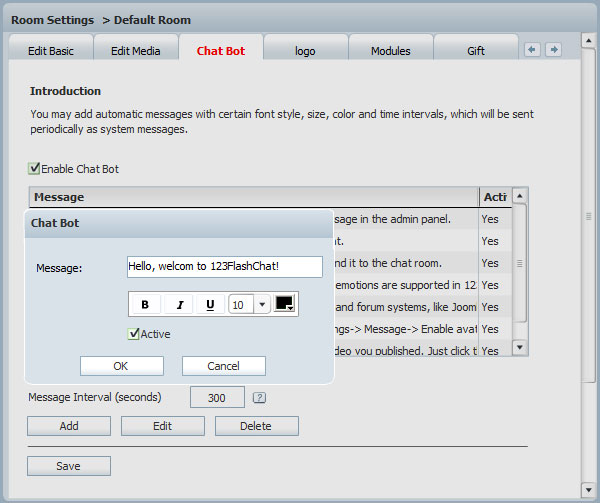
Task: Disable the Enable Chat Bot checkbox
Action: [x=35, y=169]
